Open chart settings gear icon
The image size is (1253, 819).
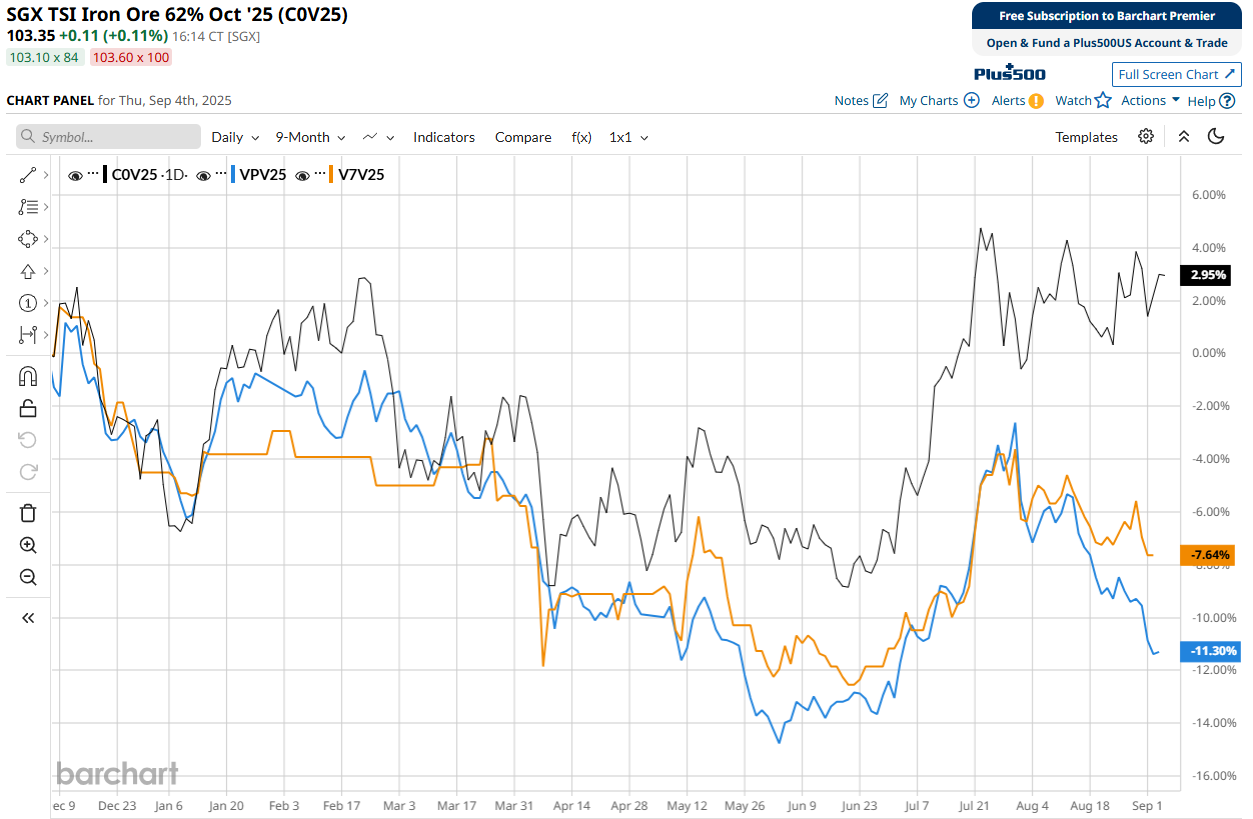tap(1146, 137)
